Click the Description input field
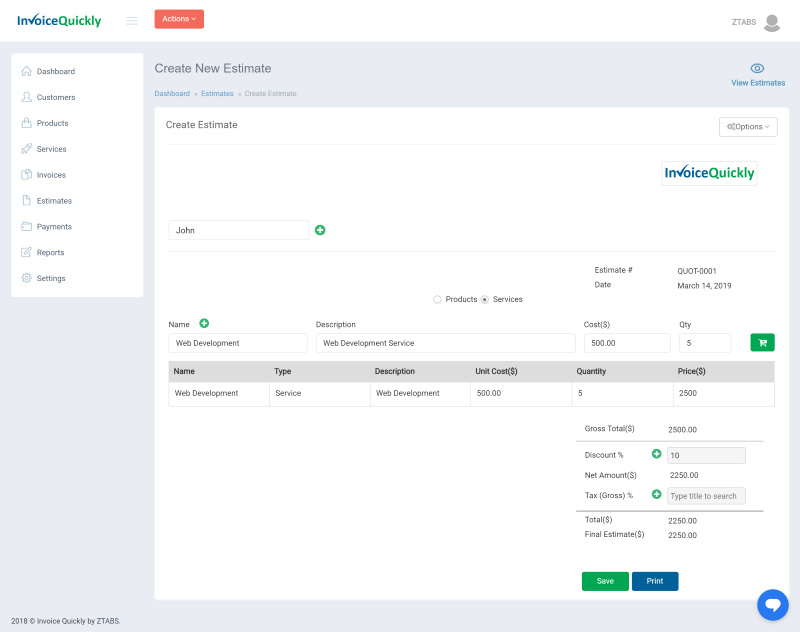Screen dimensions: 800x632 tap(445, 343)
